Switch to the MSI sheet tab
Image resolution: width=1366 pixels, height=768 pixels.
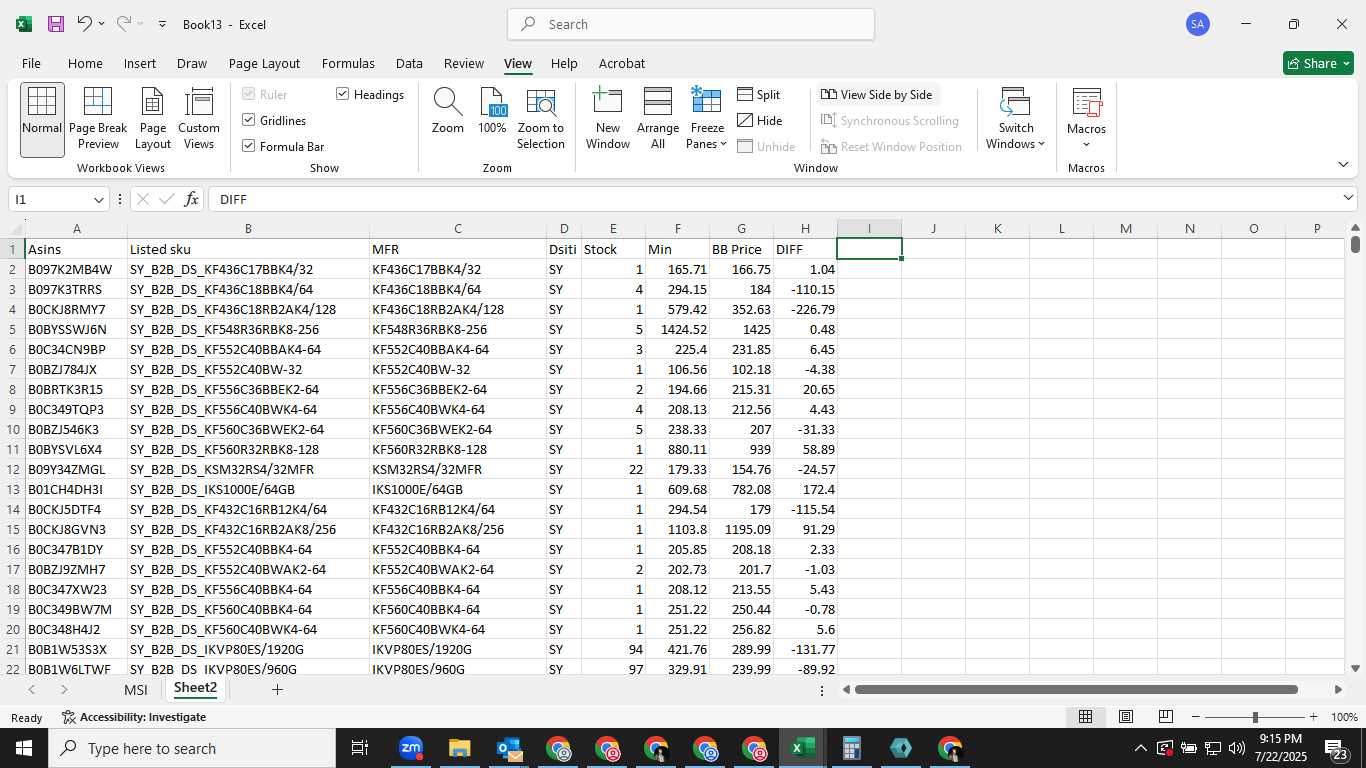[x=135, y=690]
